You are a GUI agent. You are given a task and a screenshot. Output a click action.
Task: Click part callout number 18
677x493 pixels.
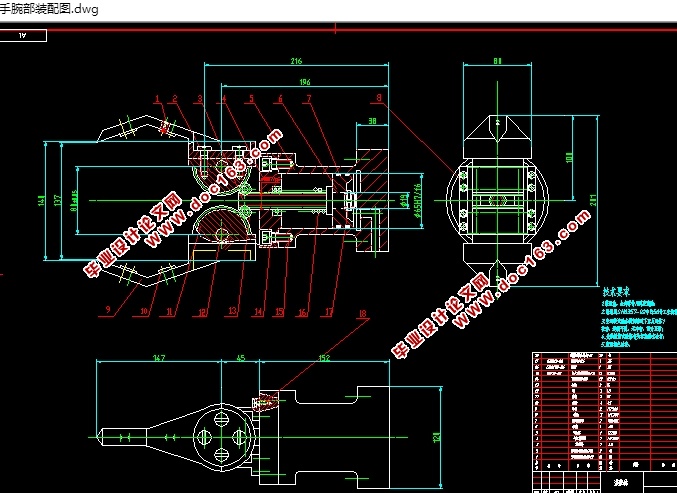(x=362, y=313)
